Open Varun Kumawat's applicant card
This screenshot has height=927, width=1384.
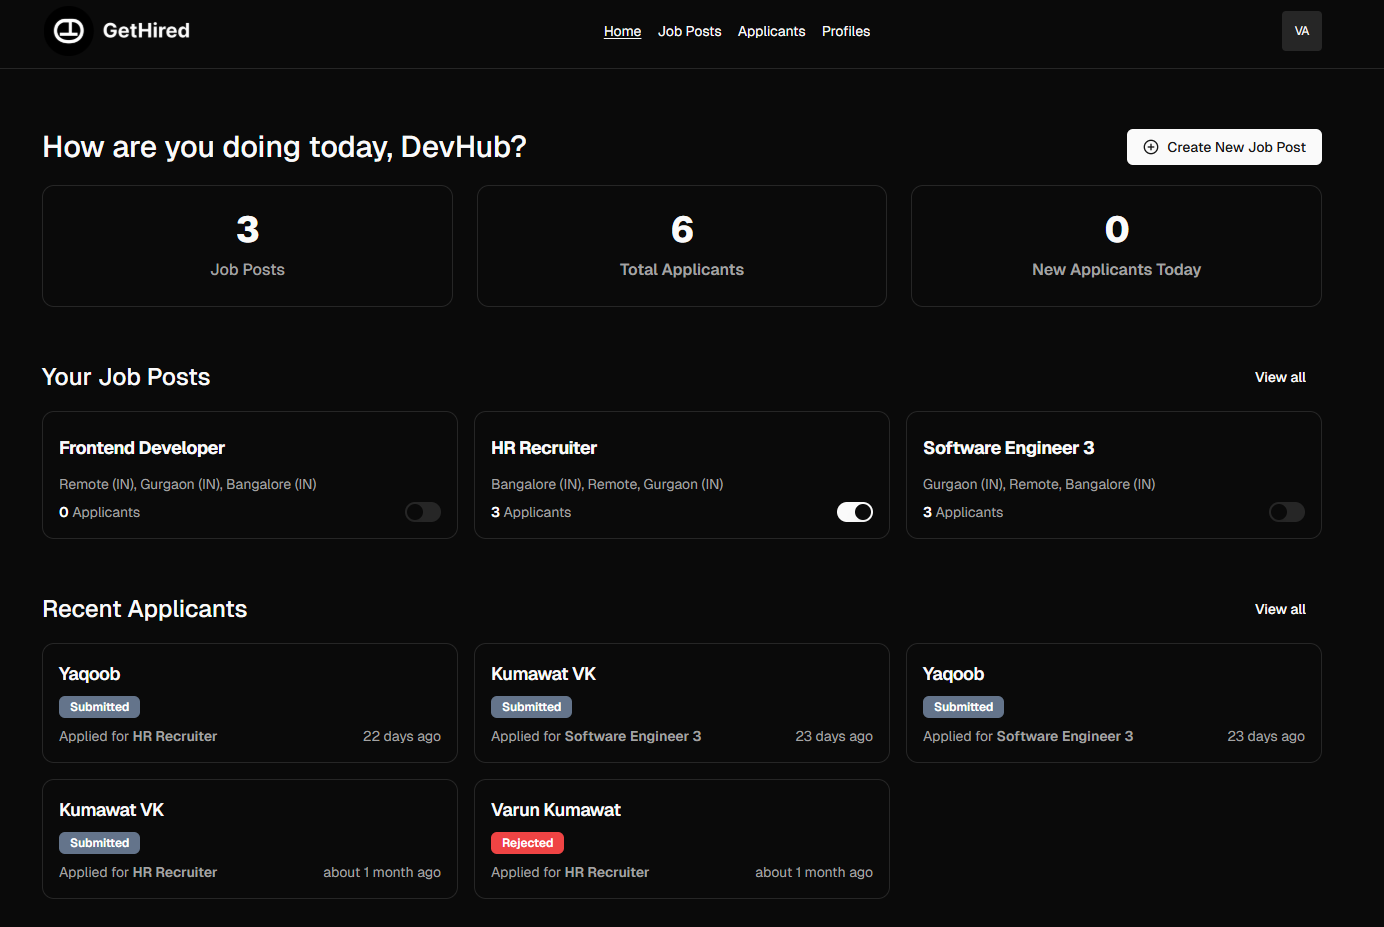(x=681, y=839)
